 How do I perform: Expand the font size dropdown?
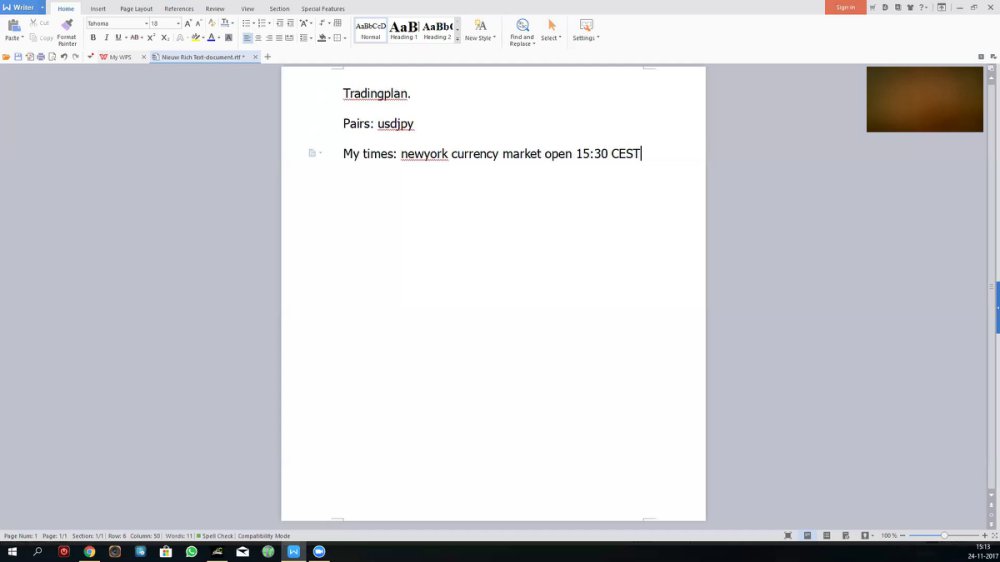coord(178,24)
